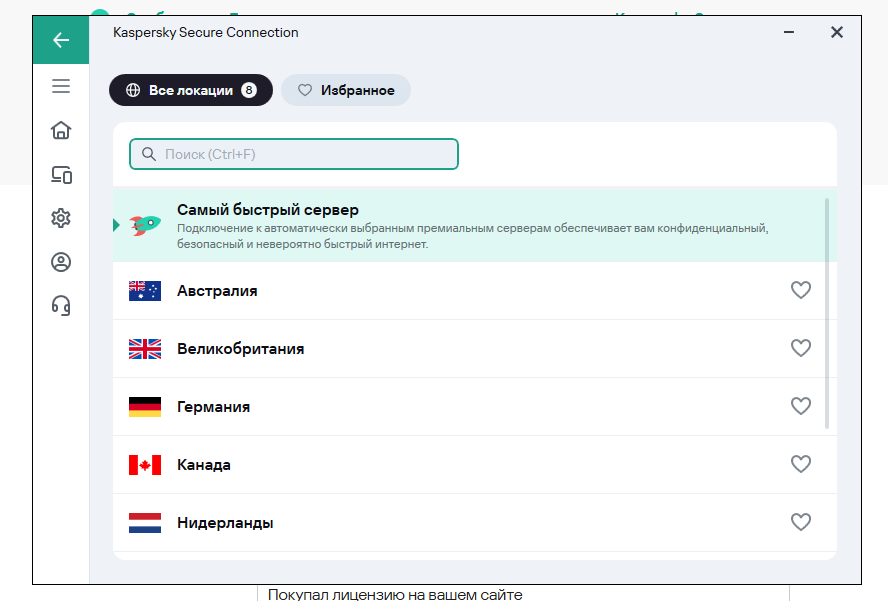The image size is (888, 601).
Task: Click the globe icon in Все локации
Action: point(133,90)
